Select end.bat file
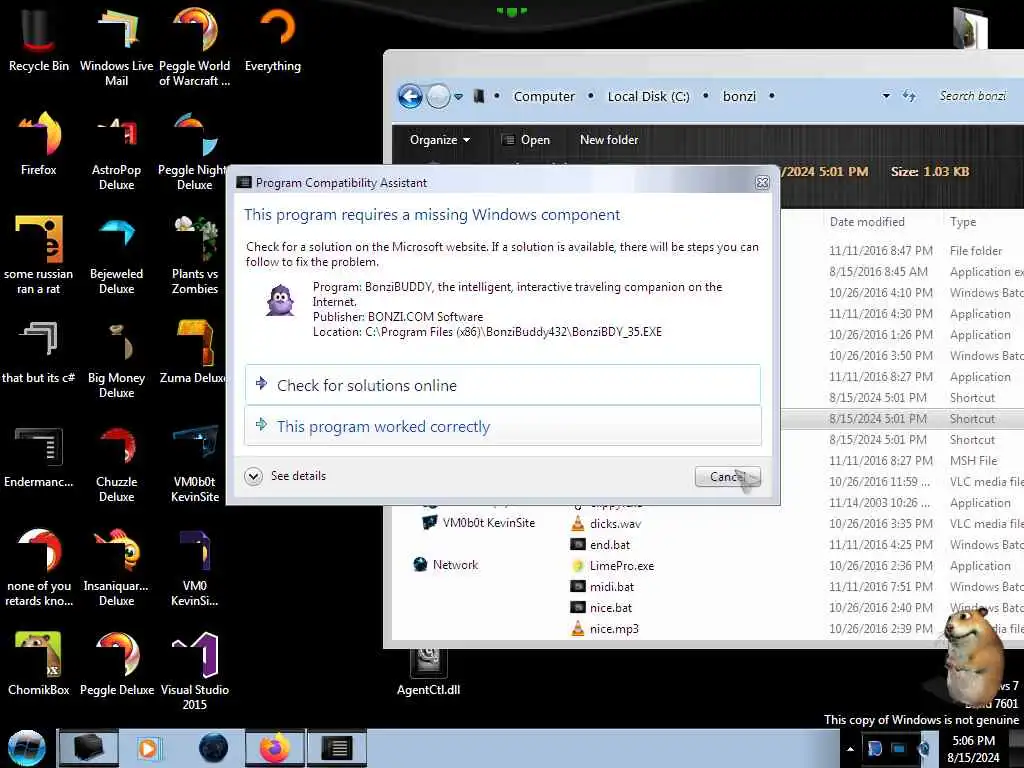The width and height of the screenshot is (1024, 768). [600, 545]
